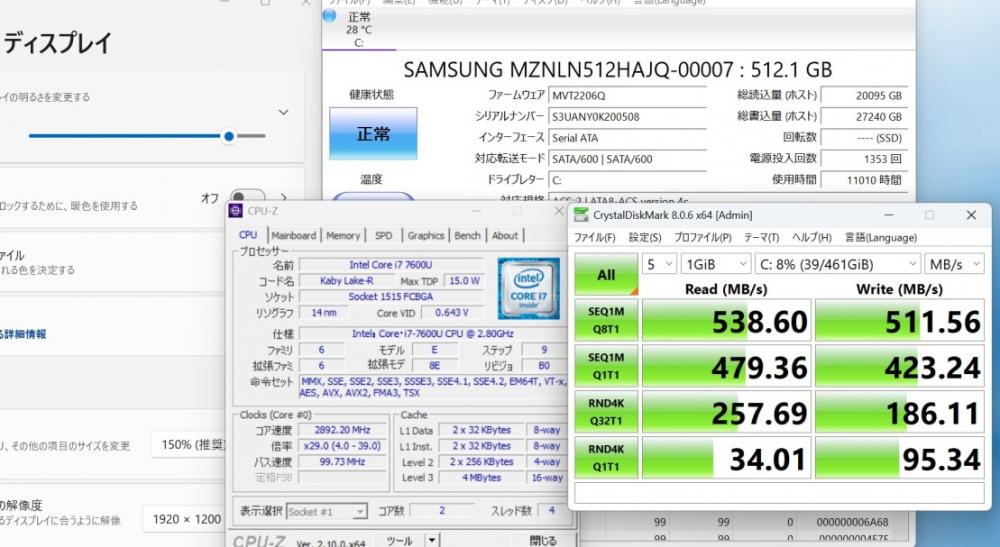Switch to the About tab in CPU-Z
The width and height of the screenshot is (1000, 547).
click(x=505, y=235)
